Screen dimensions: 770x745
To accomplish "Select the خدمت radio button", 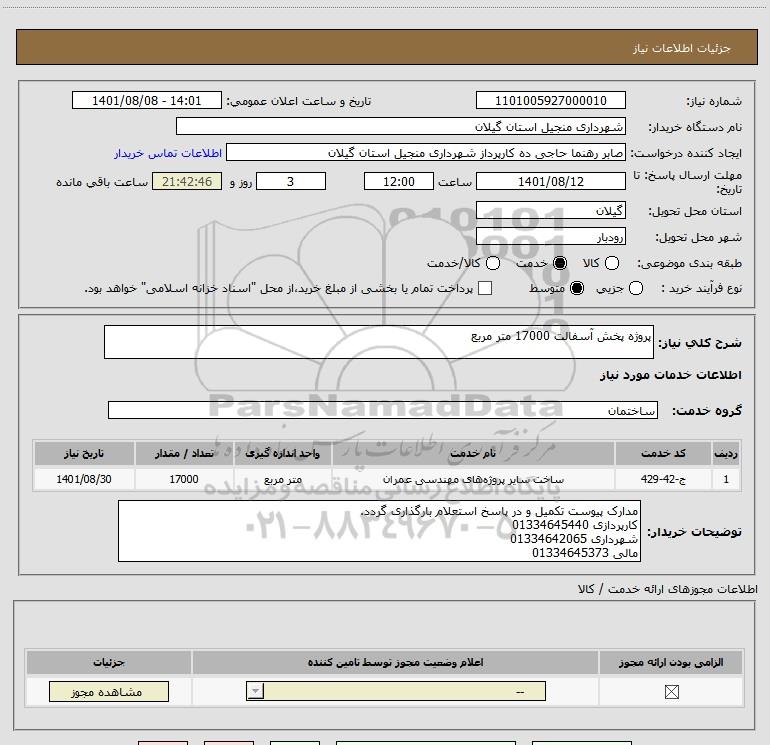I will pyautogui.click(x=559, y=263).
